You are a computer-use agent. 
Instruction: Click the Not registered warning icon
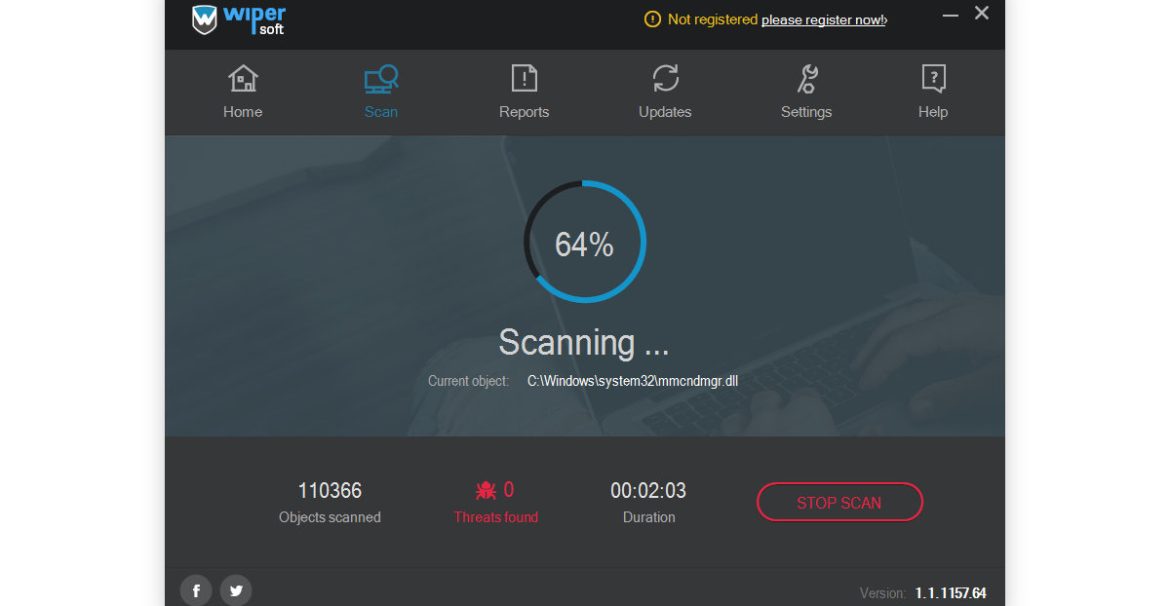click(x=652, y=19)
